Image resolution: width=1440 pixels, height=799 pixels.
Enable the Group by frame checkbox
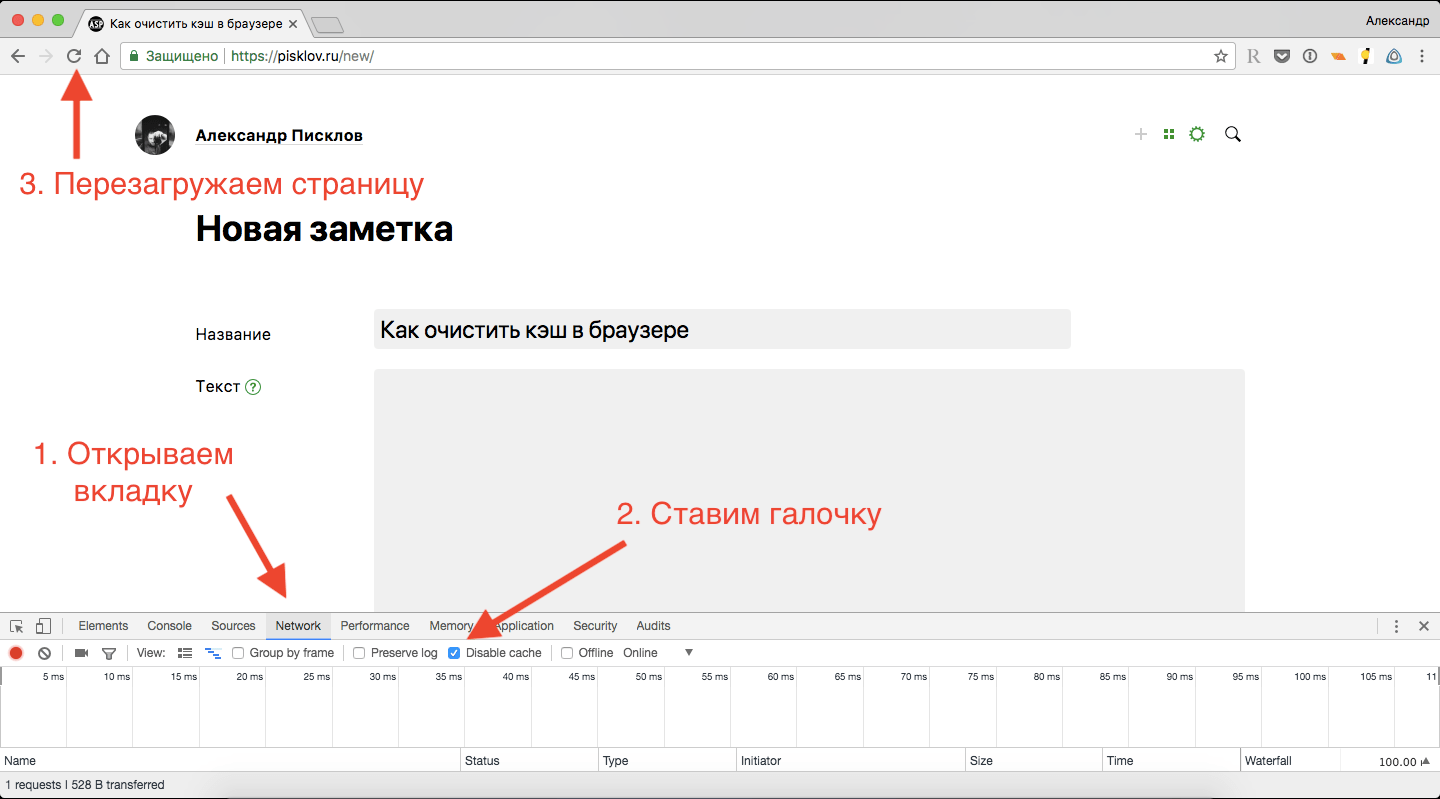pyautogui.click(x=238, y=653)
